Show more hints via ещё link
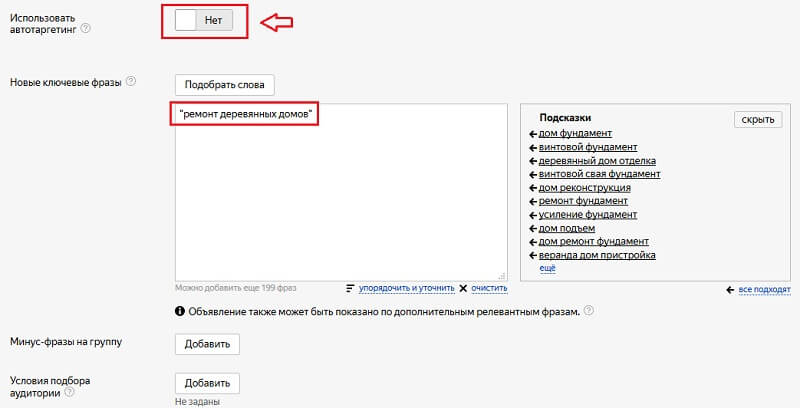This screenshot has height=408, width=800. coord(547,268)
